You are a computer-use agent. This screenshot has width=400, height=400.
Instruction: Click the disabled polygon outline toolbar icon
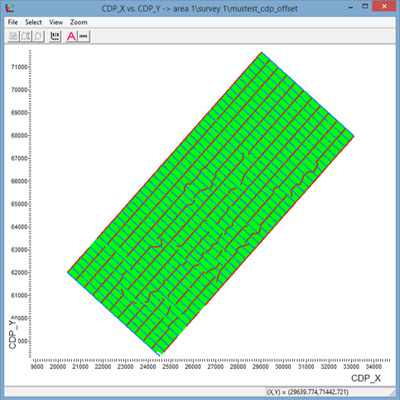pyautogui.click(x=38, y=36)
